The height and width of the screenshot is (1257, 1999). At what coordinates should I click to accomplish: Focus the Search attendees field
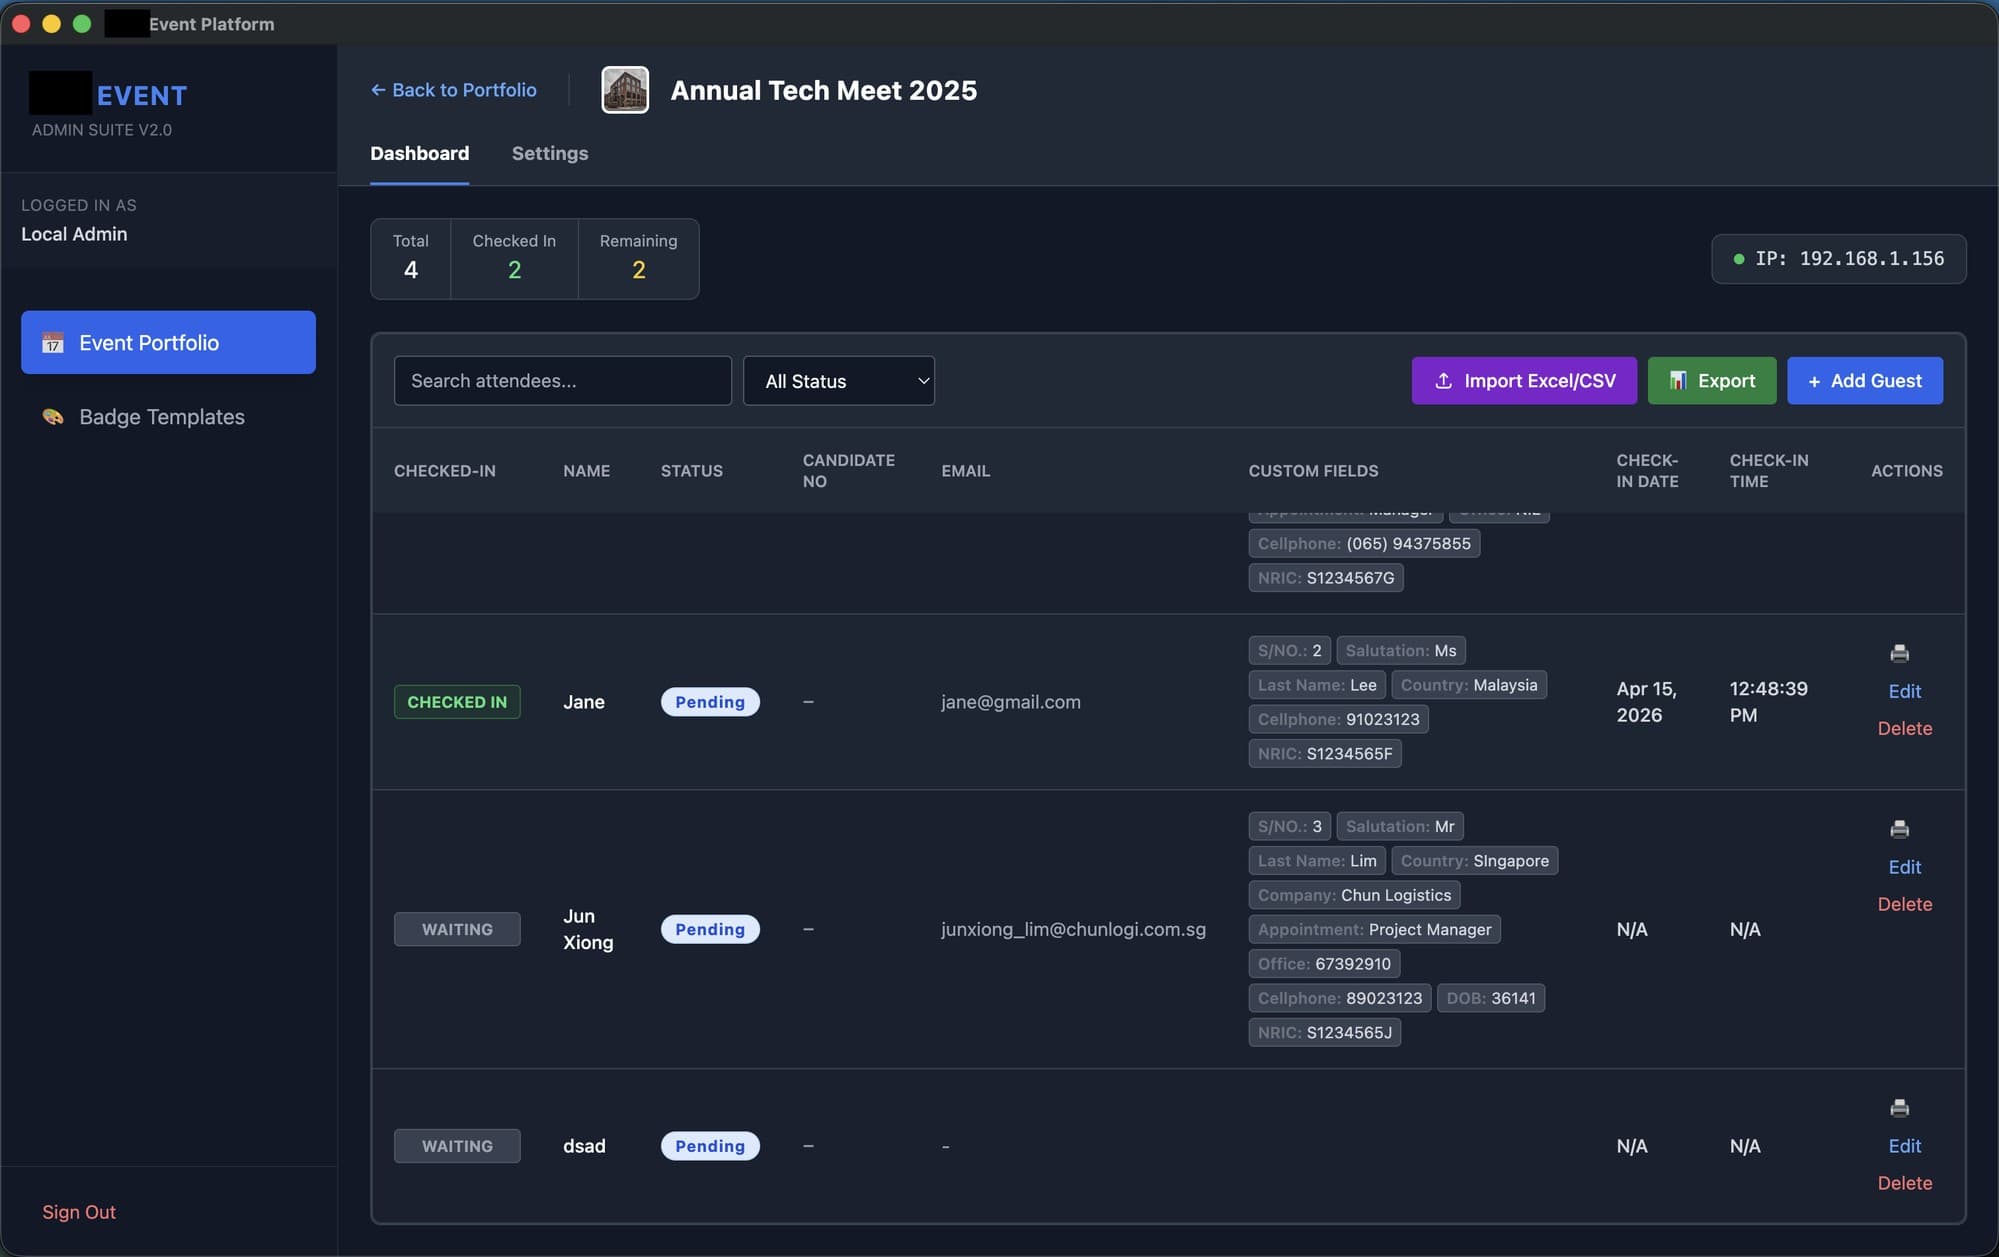[562, 381]
